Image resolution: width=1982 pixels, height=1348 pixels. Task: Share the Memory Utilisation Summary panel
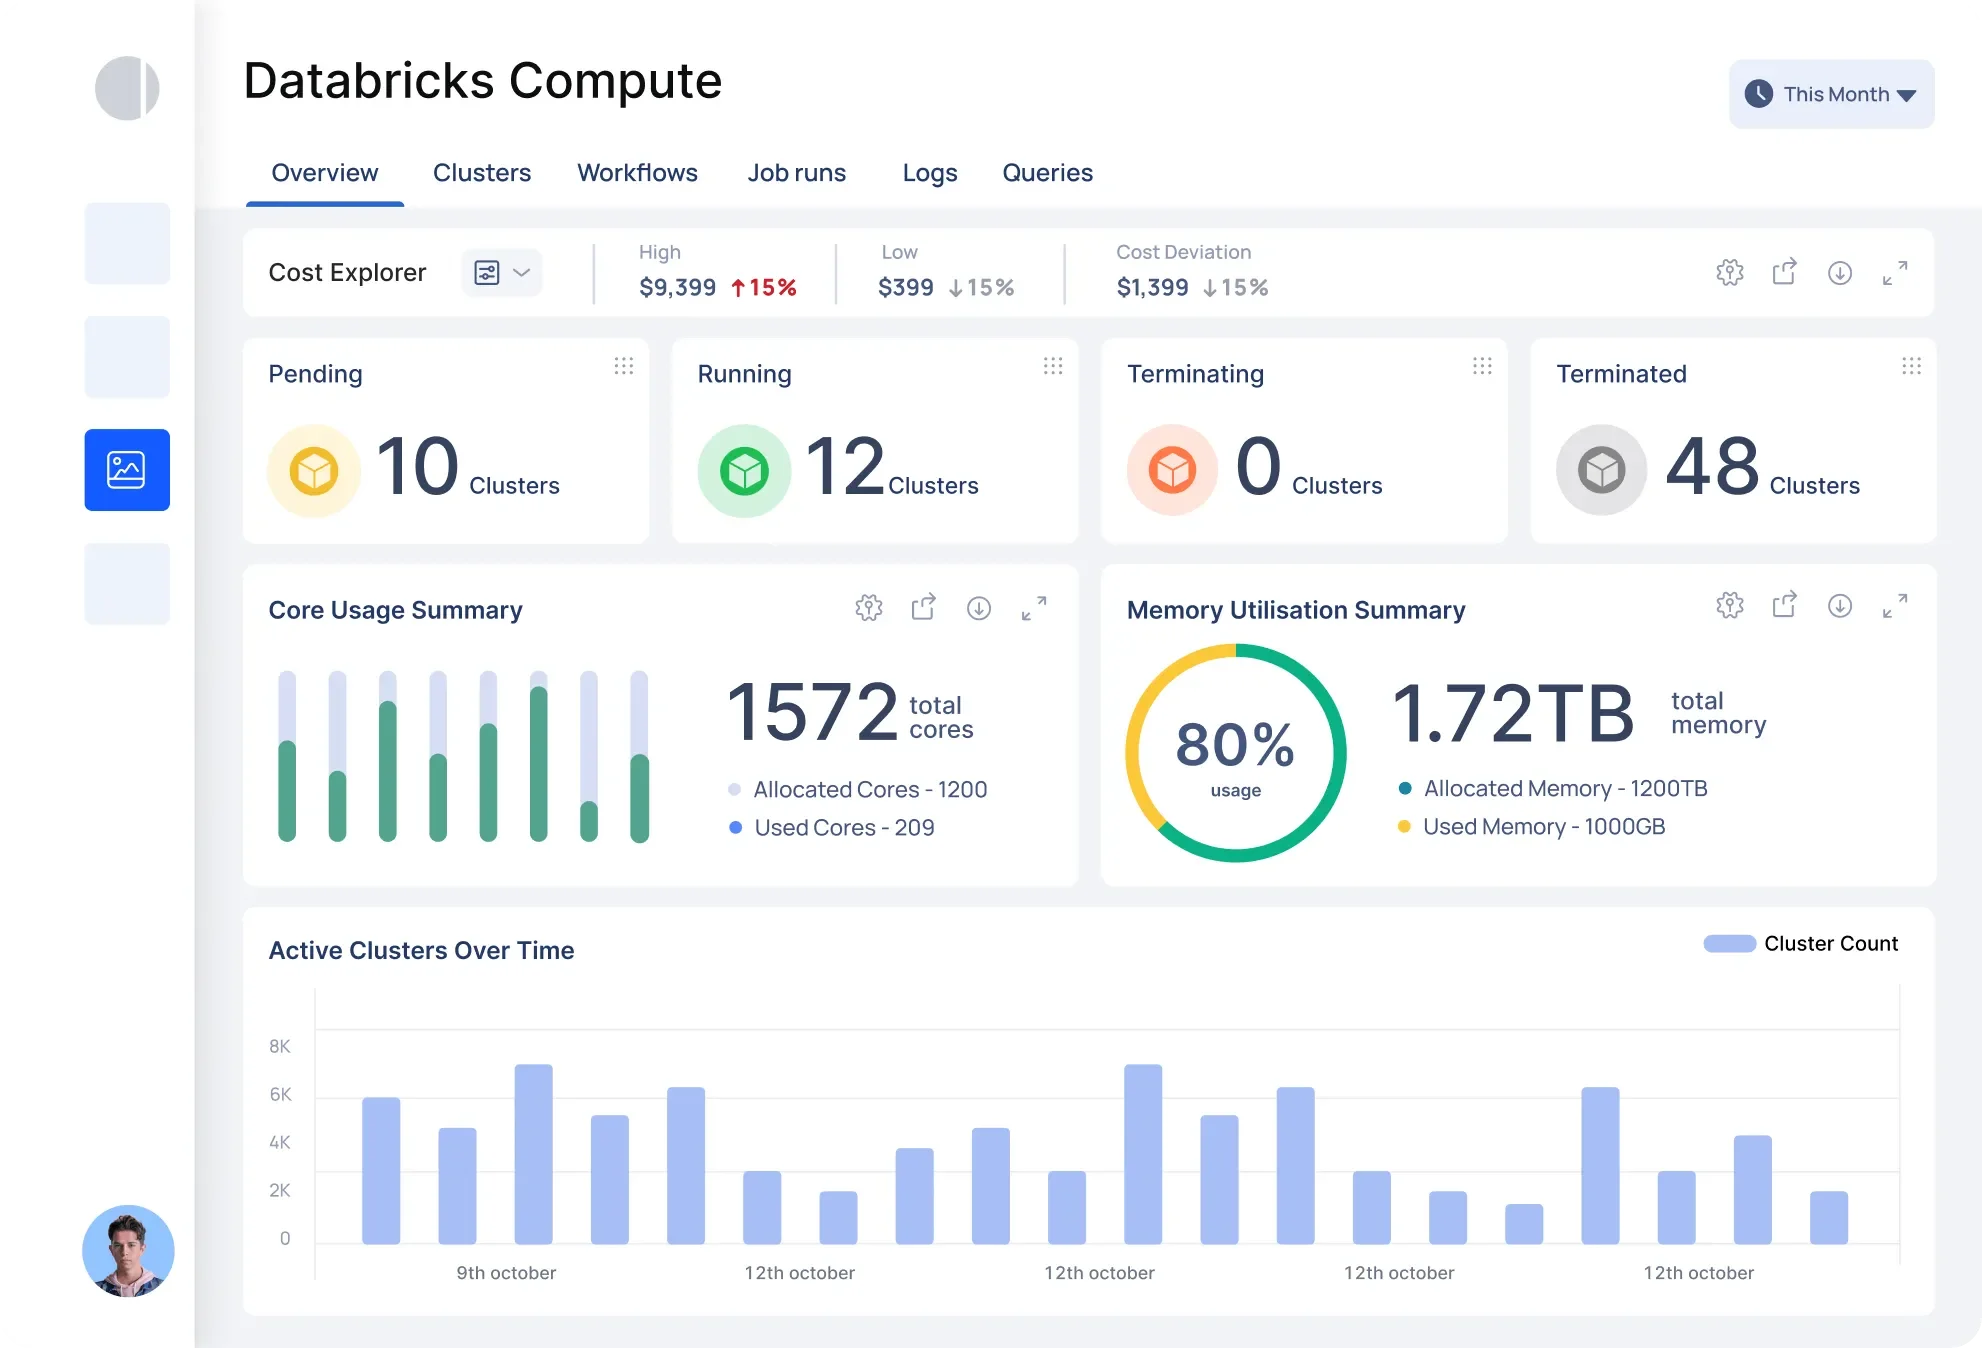pyautogui.click(x=1784, y=605)
